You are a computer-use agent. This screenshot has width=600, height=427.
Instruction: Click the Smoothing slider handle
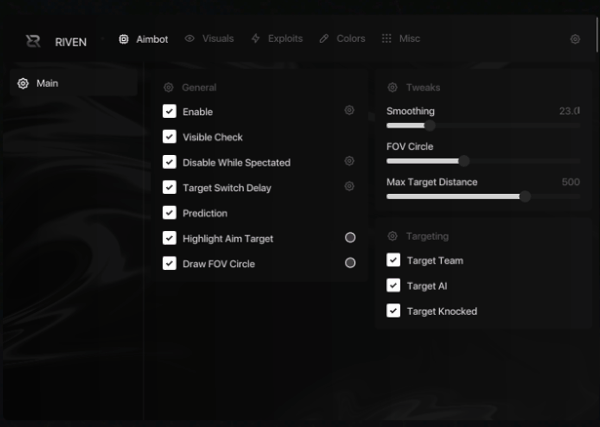[430, 125]
